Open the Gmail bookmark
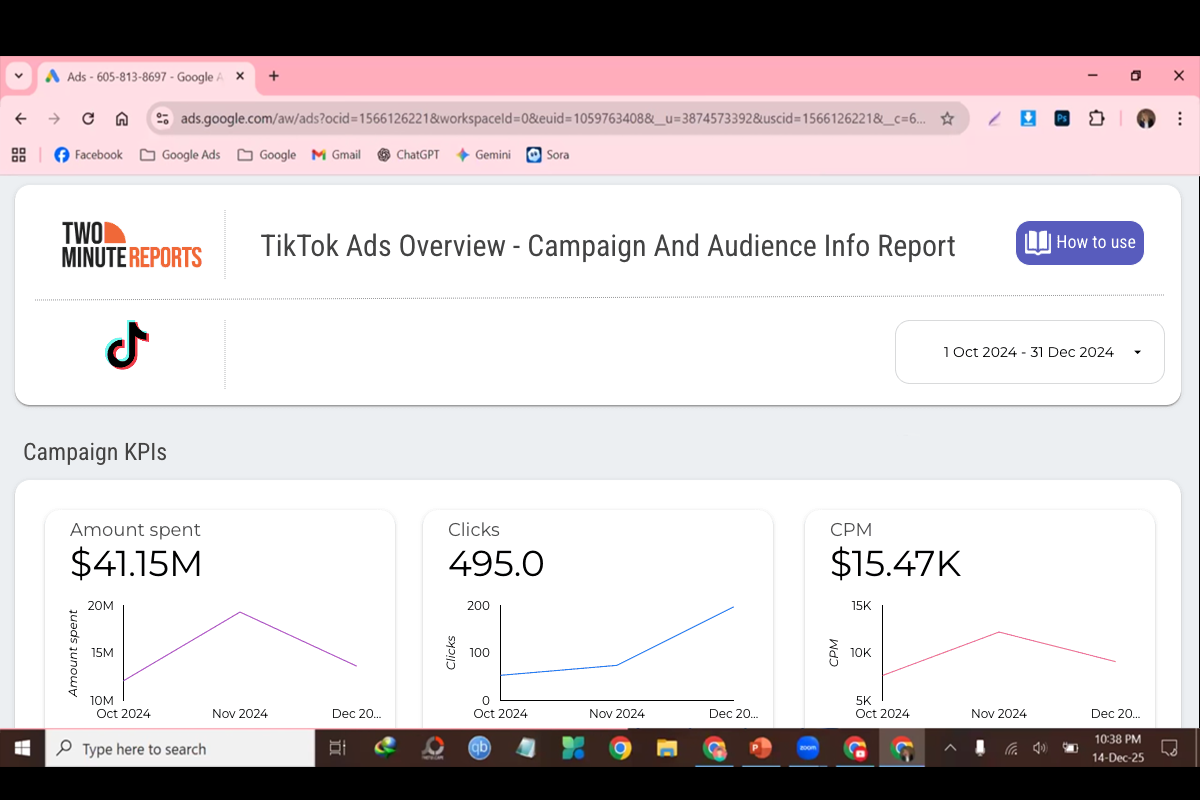Screen dimensions: 1200x800 [x=336, y=155]
